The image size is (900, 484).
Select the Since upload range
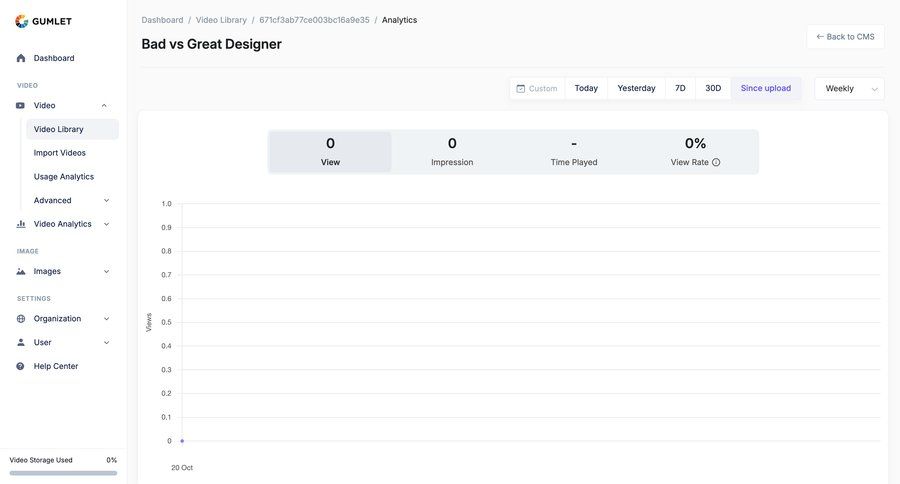pyautogui.click(x=766, y=88)
